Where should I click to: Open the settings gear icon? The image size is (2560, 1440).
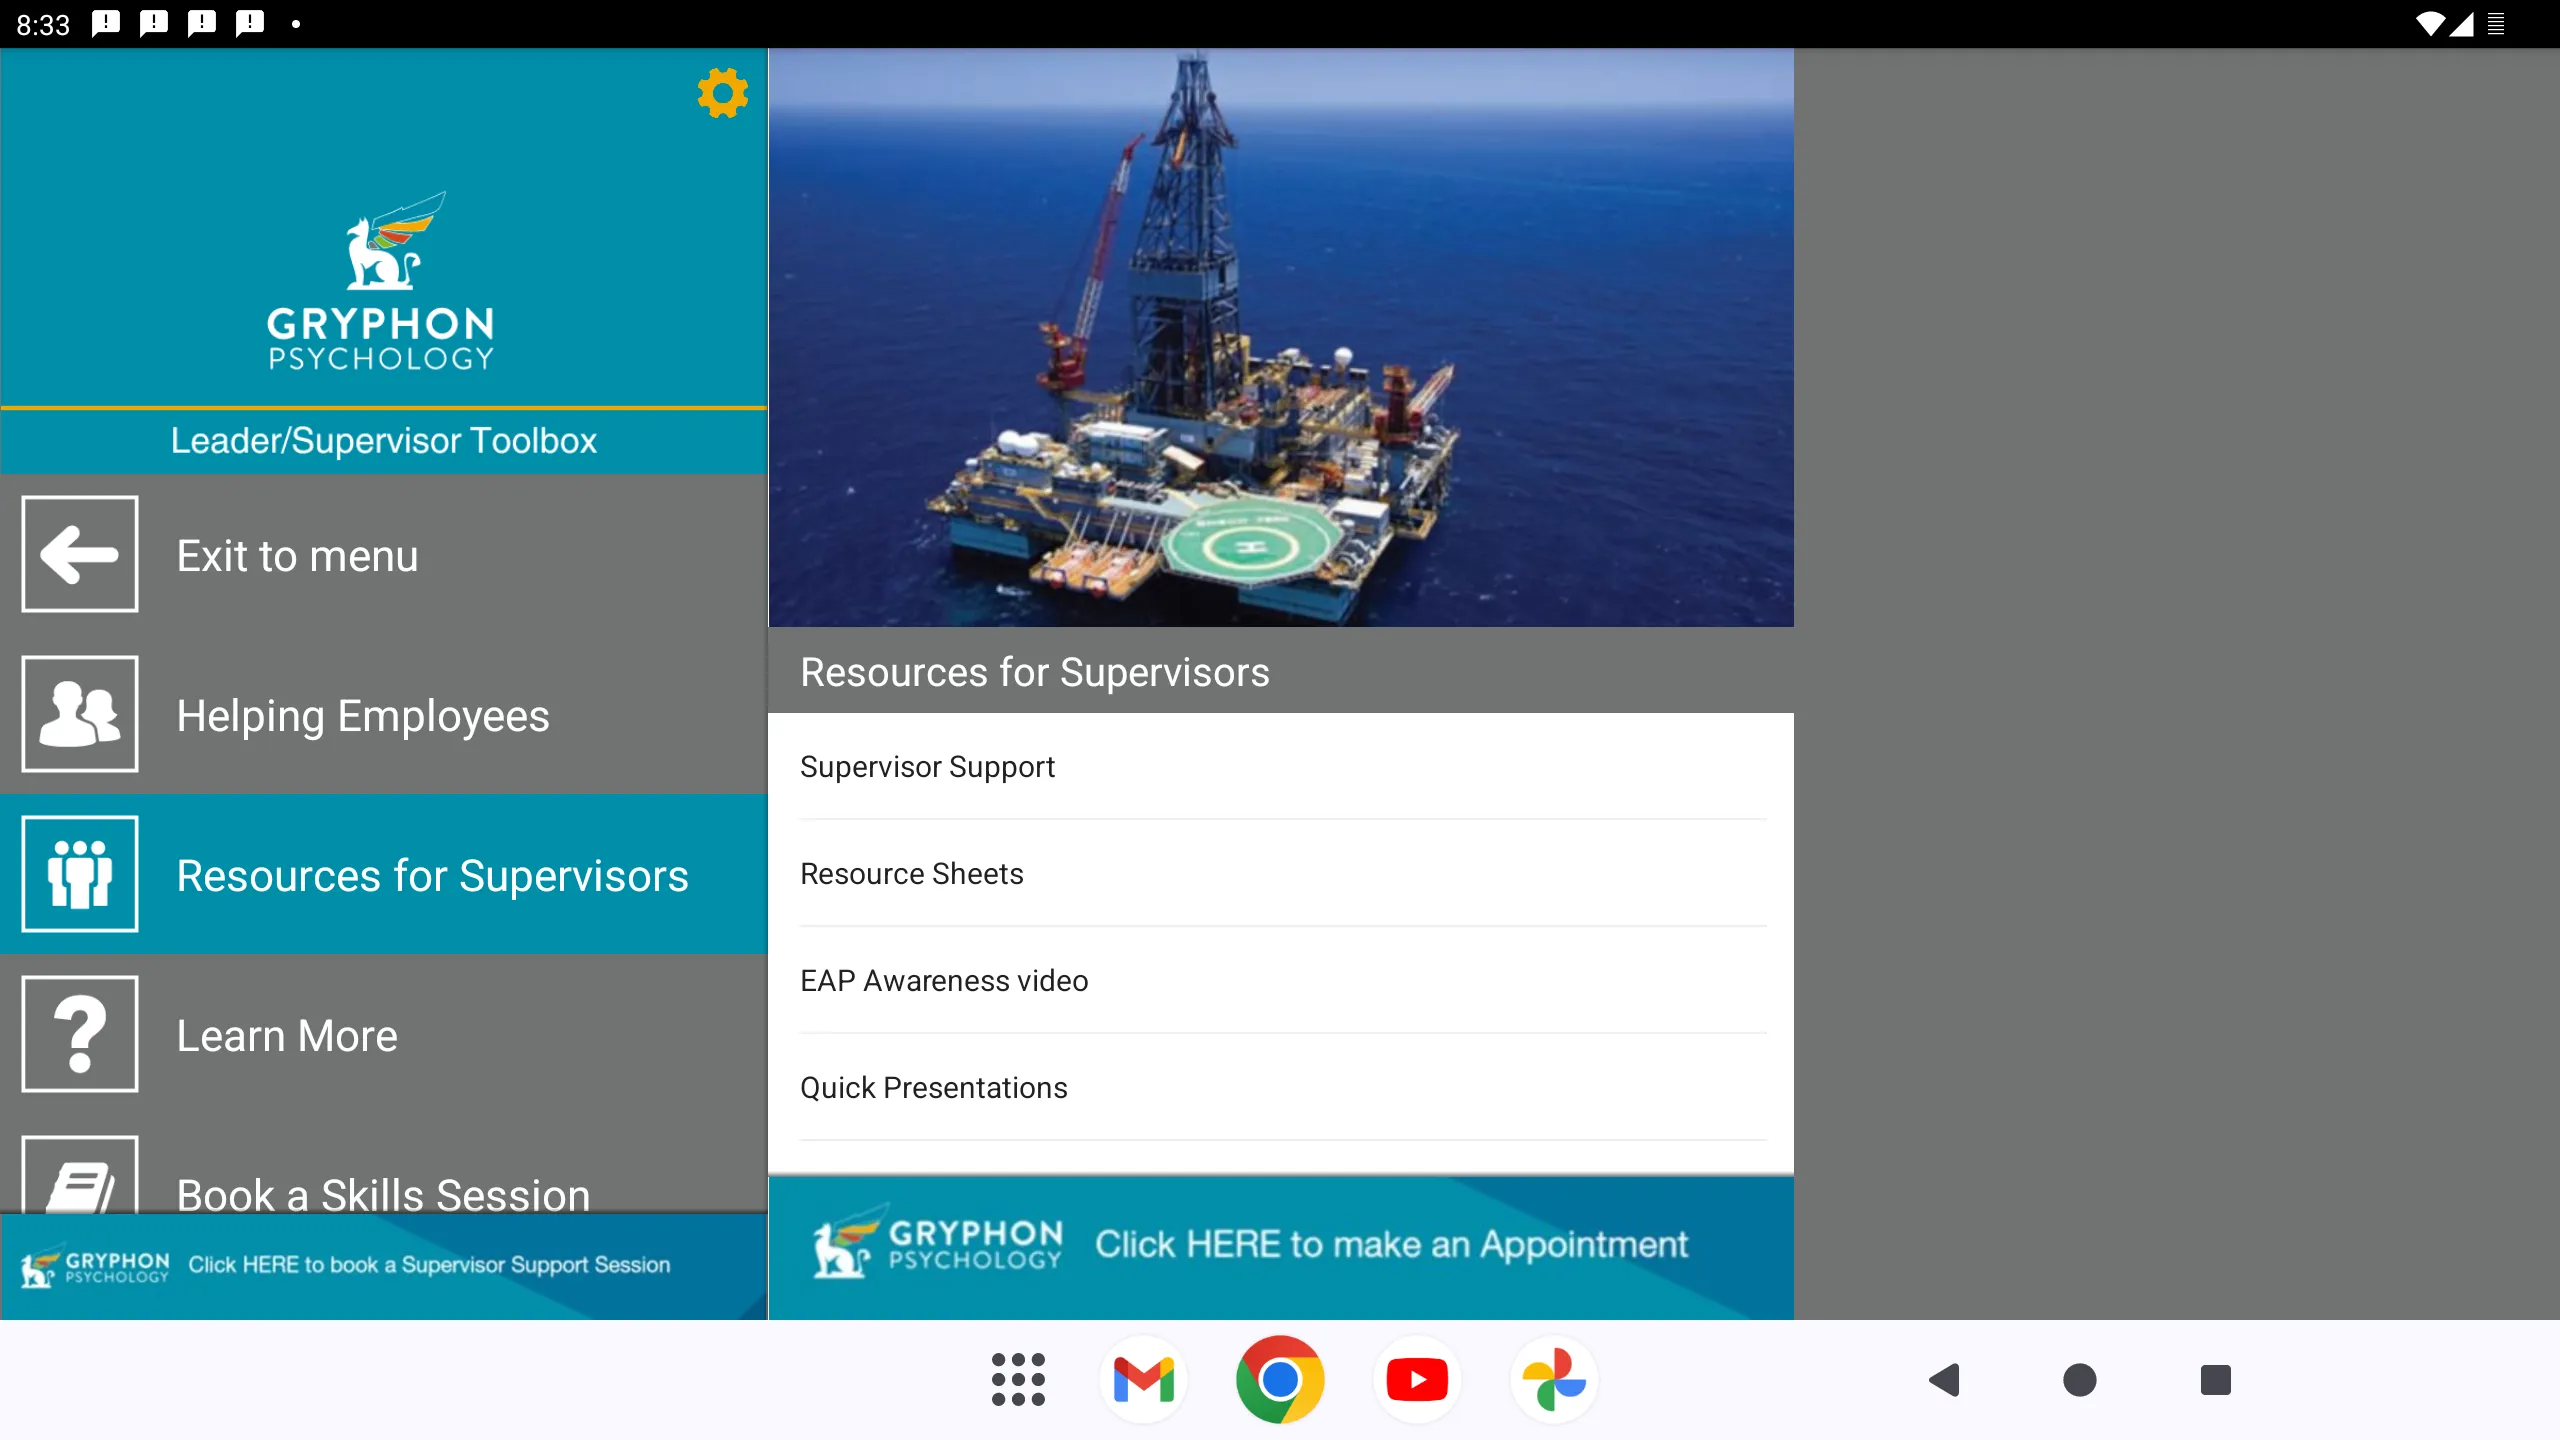(721, 95)
